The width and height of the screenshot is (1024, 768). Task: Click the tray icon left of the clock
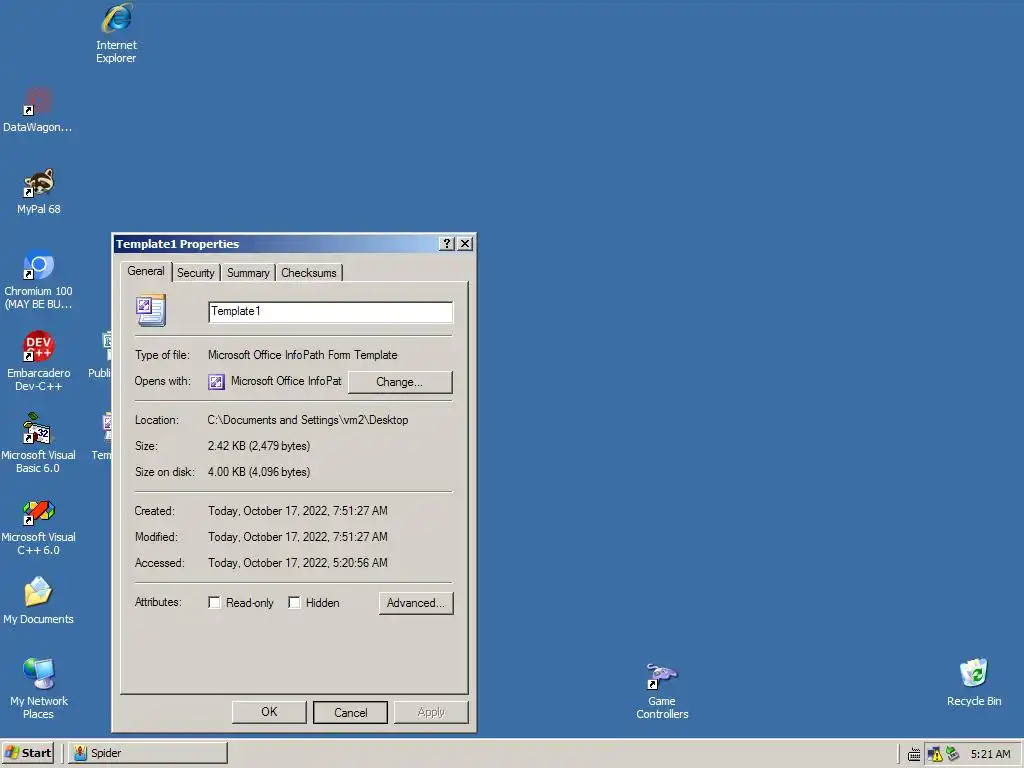coord(953,754)
